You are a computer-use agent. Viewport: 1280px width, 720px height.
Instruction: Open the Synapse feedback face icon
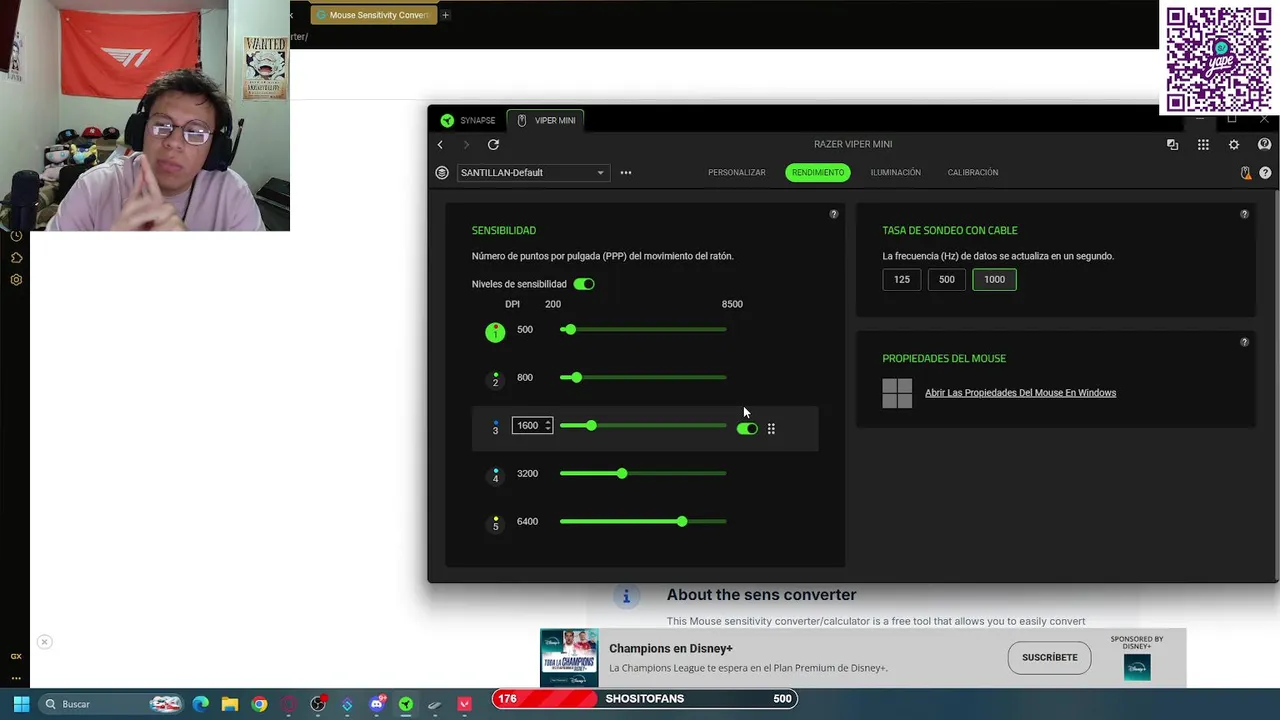[1264, 145]
